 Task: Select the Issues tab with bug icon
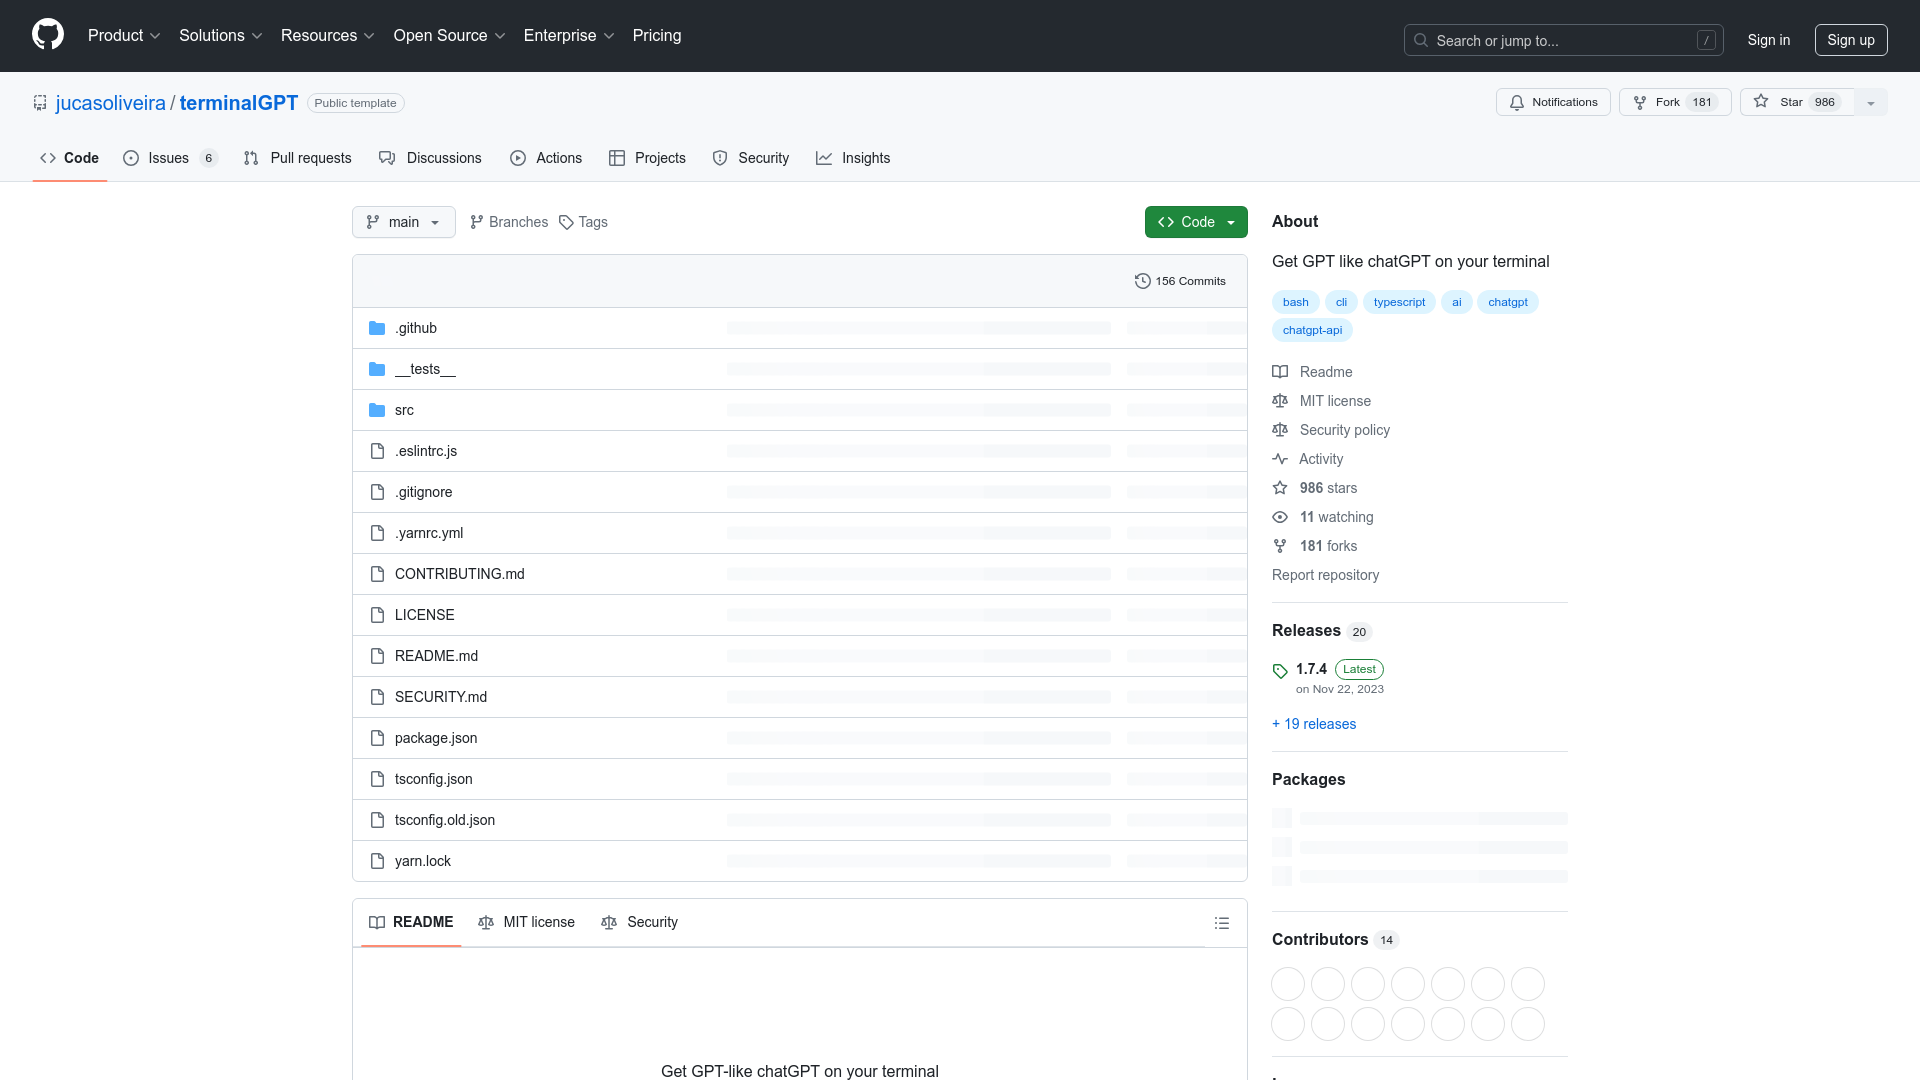(x=162, y=158)
